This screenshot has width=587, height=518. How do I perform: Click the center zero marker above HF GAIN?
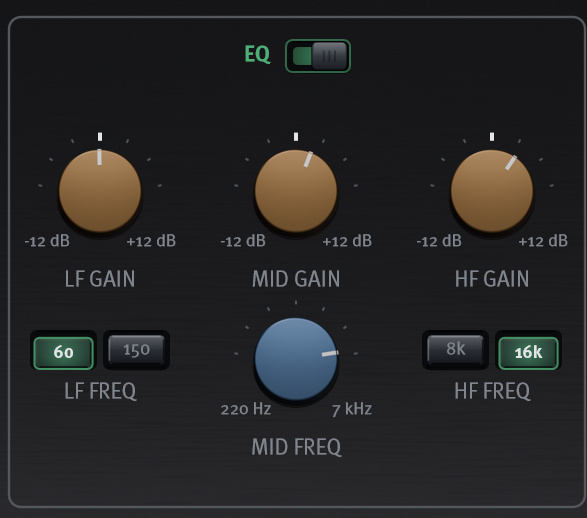pyautogui.click(x=492, y=137)
